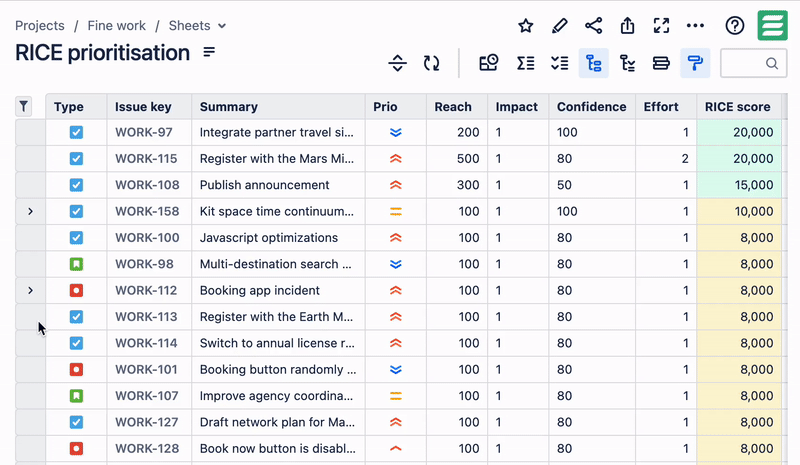
Task: Open the three-dot more menu
Action: [695, 26]
